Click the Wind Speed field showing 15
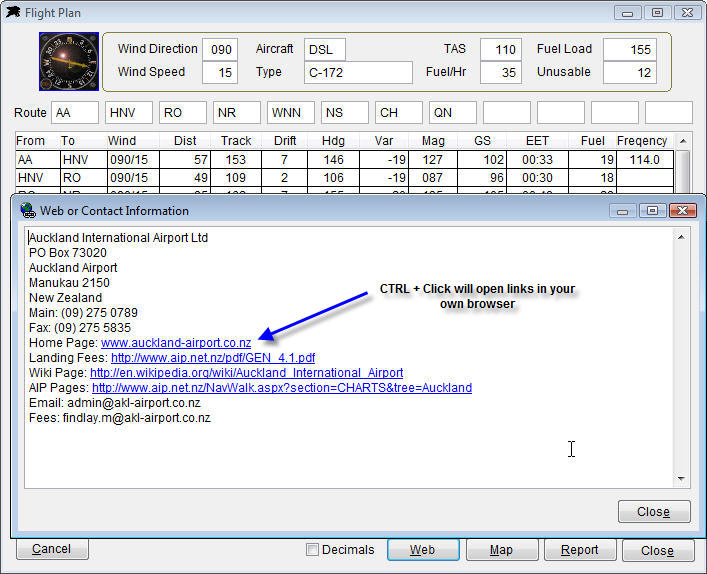The height and width of the screenshot is (574, 707). click(x=220, y=72)
